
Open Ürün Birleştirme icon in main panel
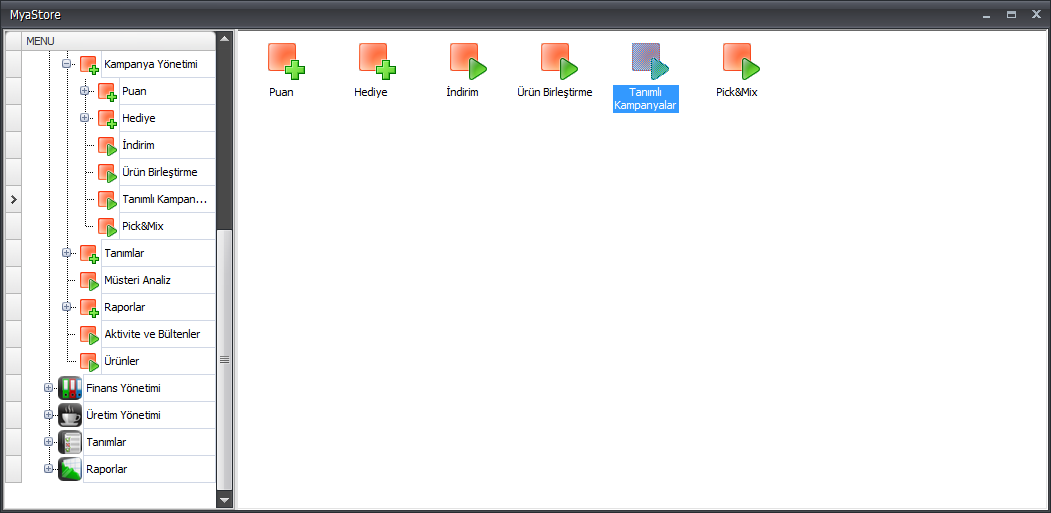[559, 61]
